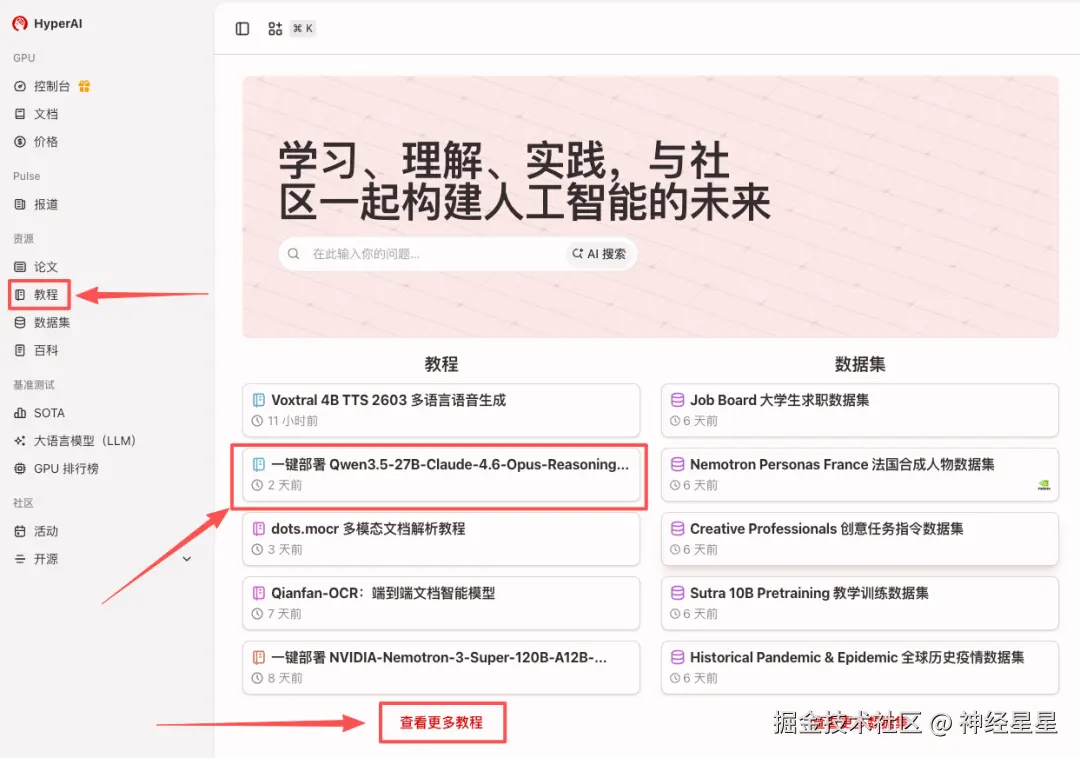The height and width of the screenshot is (758, 1080).
Task: Open GPU 排行榜 page
Action: [x=65, y=469]
